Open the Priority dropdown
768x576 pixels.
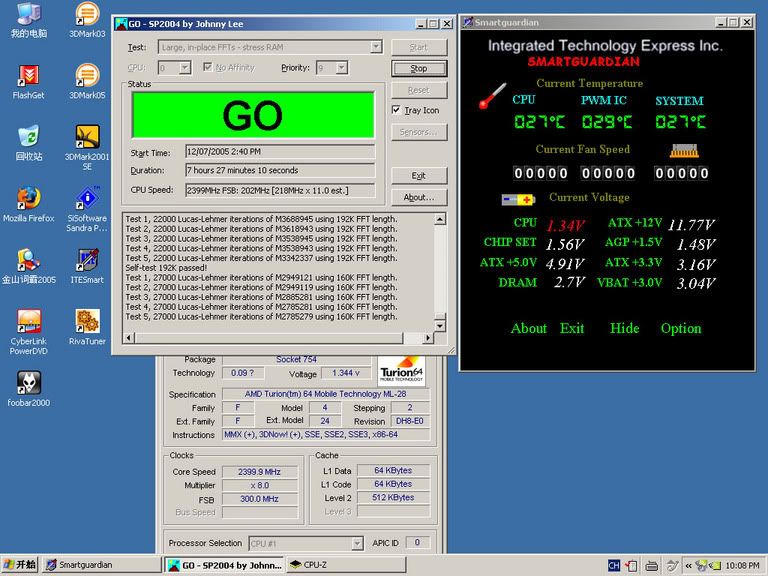342,68
